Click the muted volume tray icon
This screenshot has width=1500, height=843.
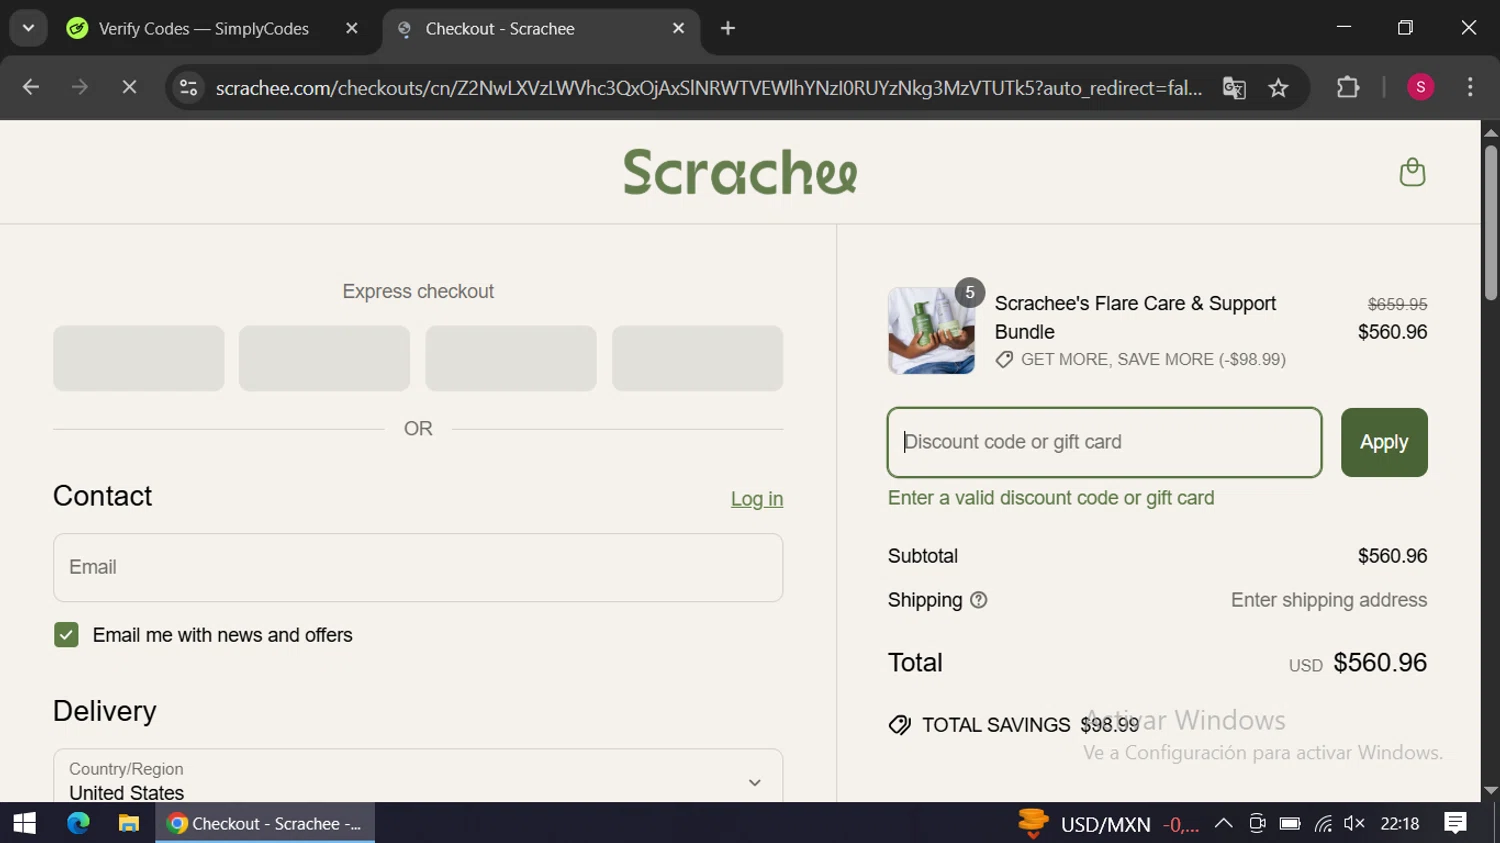pyautogui.click(x=1355, y=823)
